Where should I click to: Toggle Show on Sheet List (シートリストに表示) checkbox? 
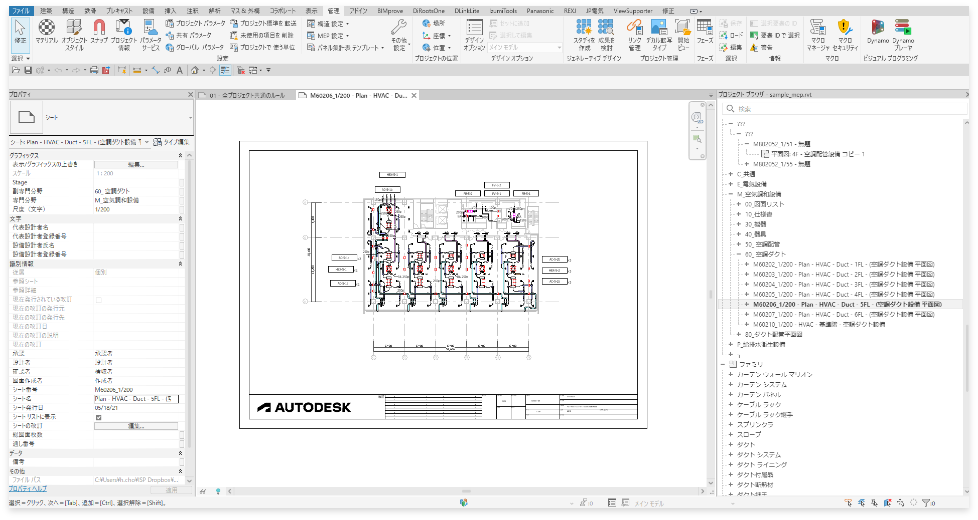[99, 417]
